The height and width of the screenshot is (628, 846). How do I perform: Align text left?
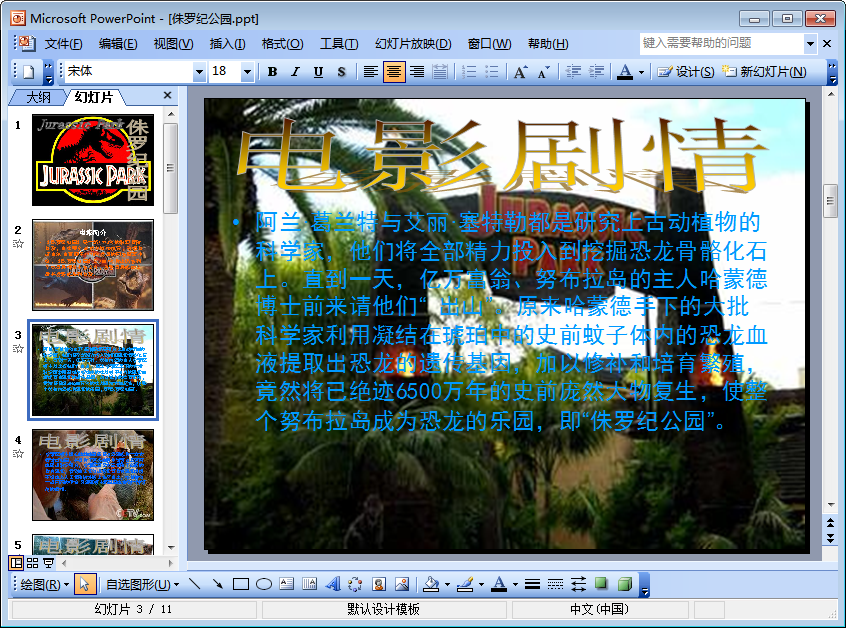click(370, 72)
